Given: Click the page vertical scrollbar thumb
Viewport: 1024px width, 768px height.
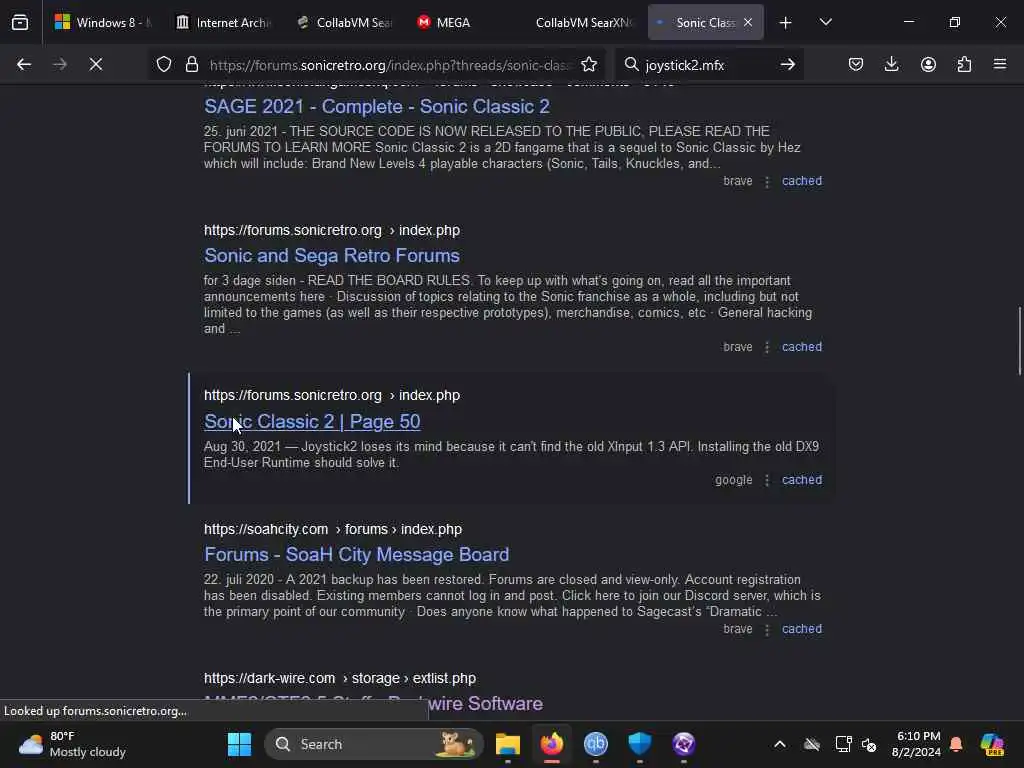Looking at the screenshot, I should [x=1019, y=341].
